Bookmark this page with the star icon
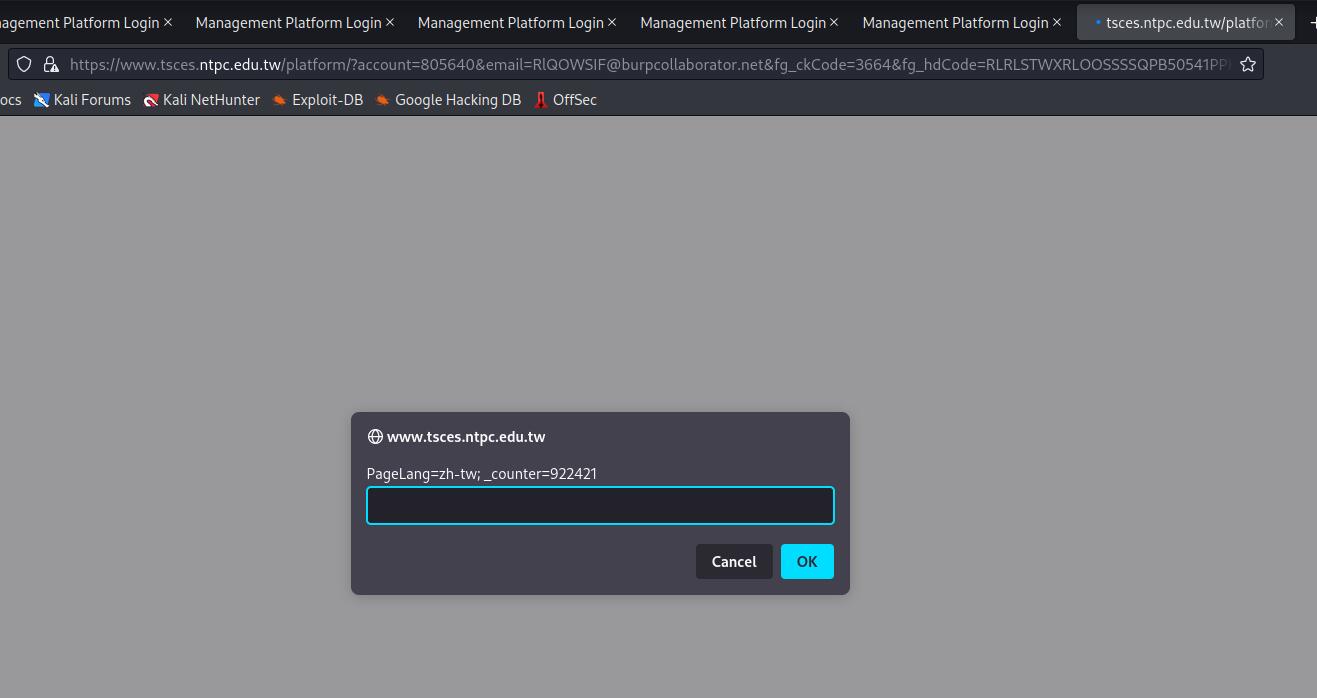The width and height of the screenshot is (1317, 698). [1248, 64]
